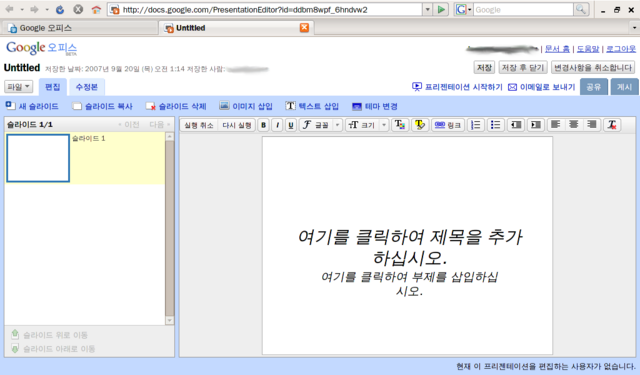
Task: Click the Redo (다시 실행) button
Action: coord(237,125)
